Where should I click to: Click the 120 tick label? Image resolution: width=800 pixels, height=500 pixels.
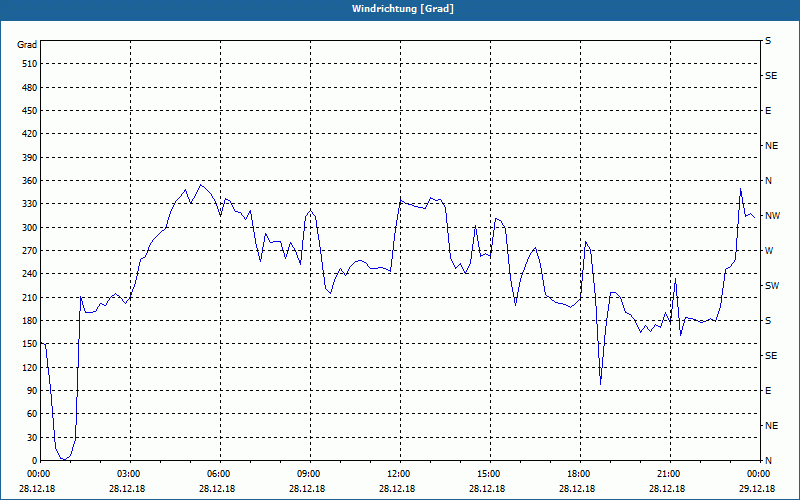[x=30, y=367]
